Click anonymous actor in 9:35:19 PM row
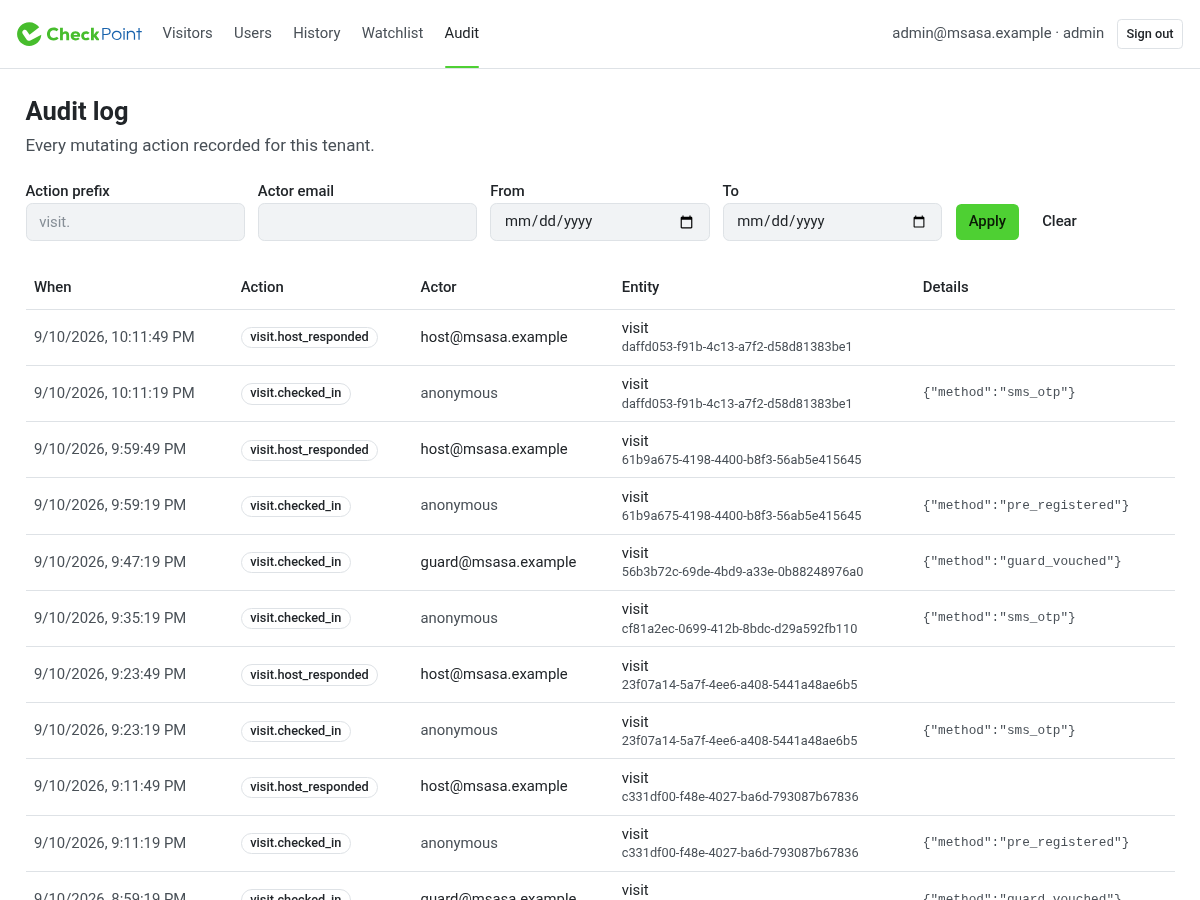The width and height of the screenshot is (1200, 900). pyautogui.click(x=459, y=618)
